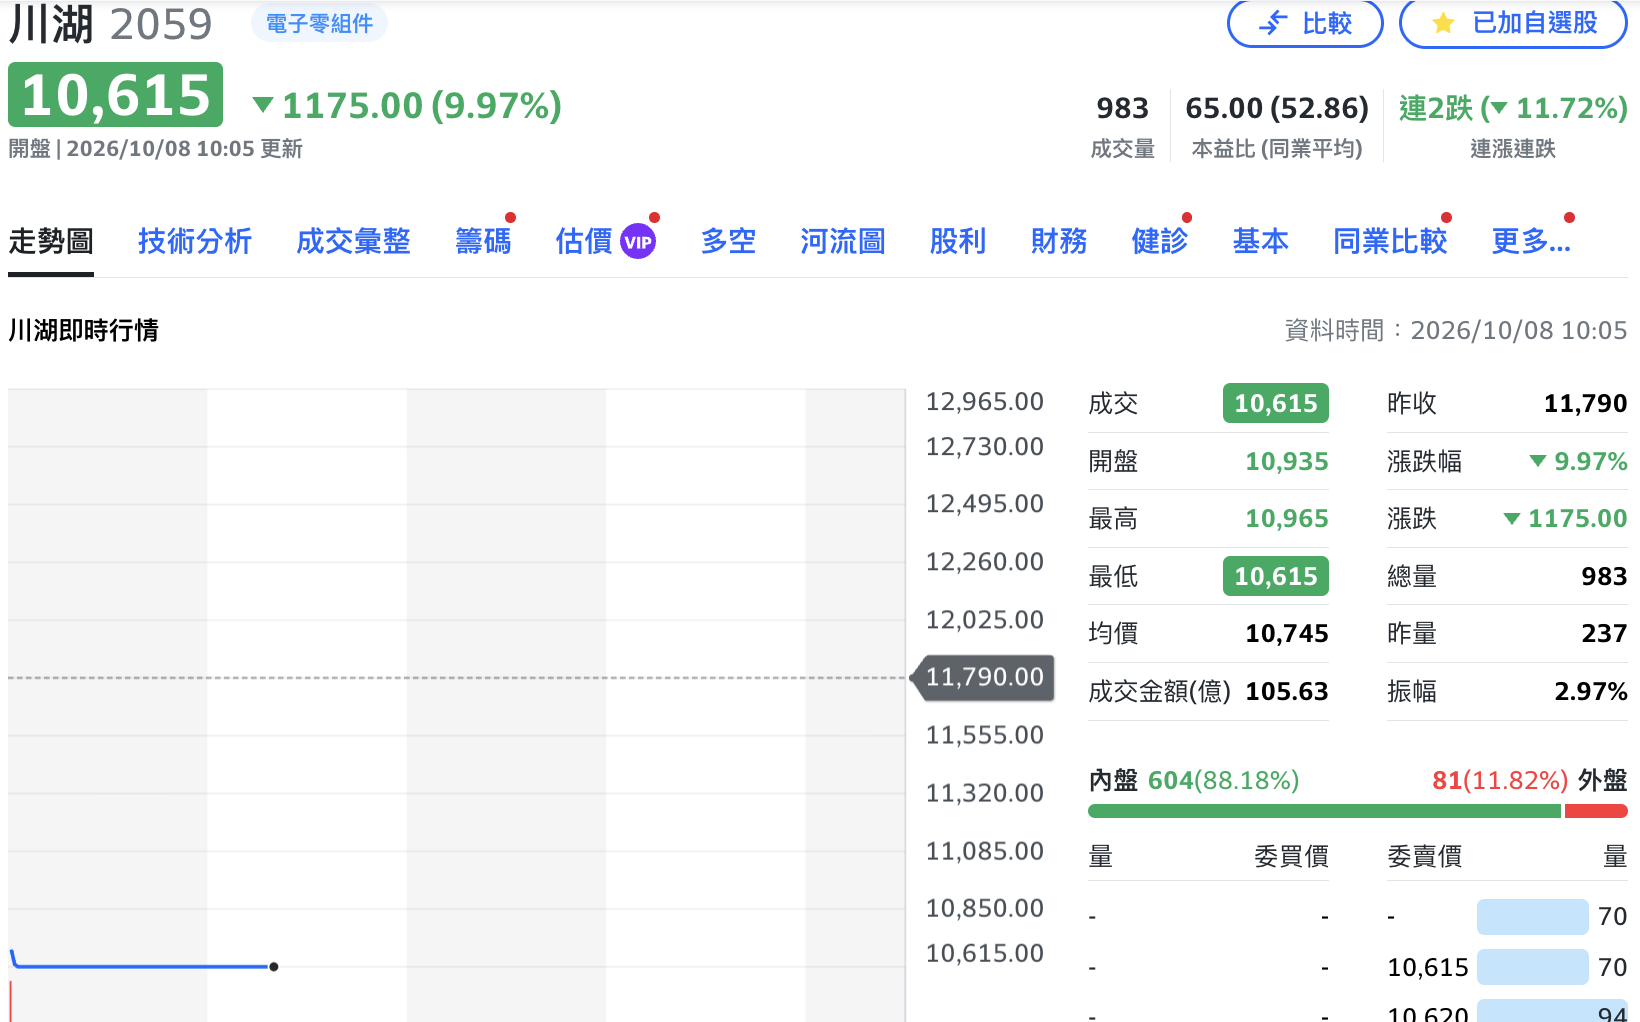Click the large 10,615 price badge
Viewport: 1640px width, 1022px height.
116,95
